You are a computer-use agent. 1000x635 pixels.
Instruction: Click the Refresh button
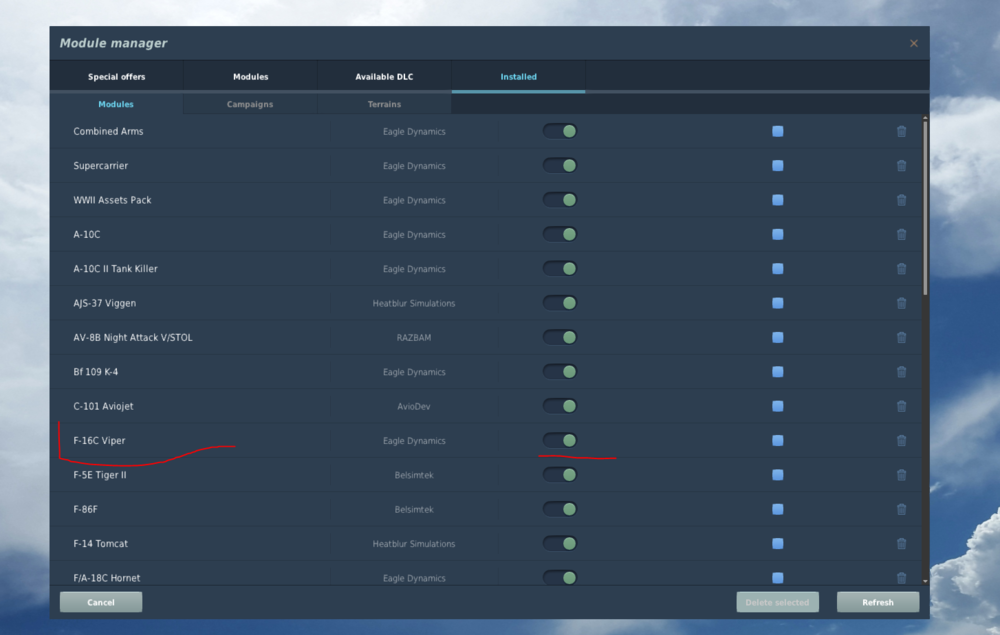click(x=878, y=602)
